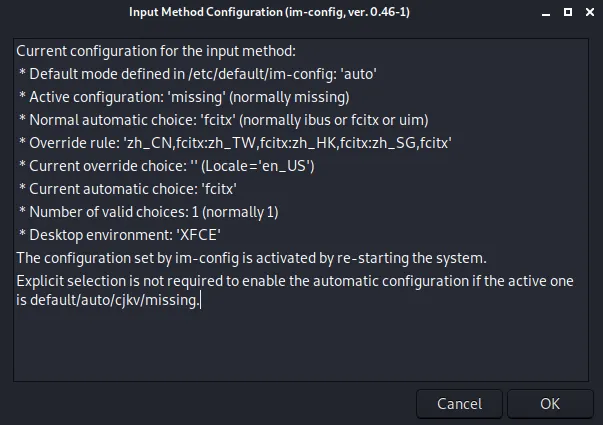
Task: Maximize the Input Method Configuration dialog
Action: coord(567,12)
